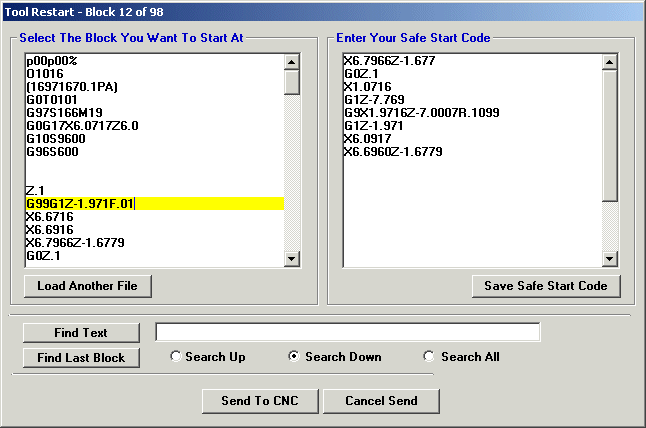
Task: Focus the find text input field
Action: 348,332
